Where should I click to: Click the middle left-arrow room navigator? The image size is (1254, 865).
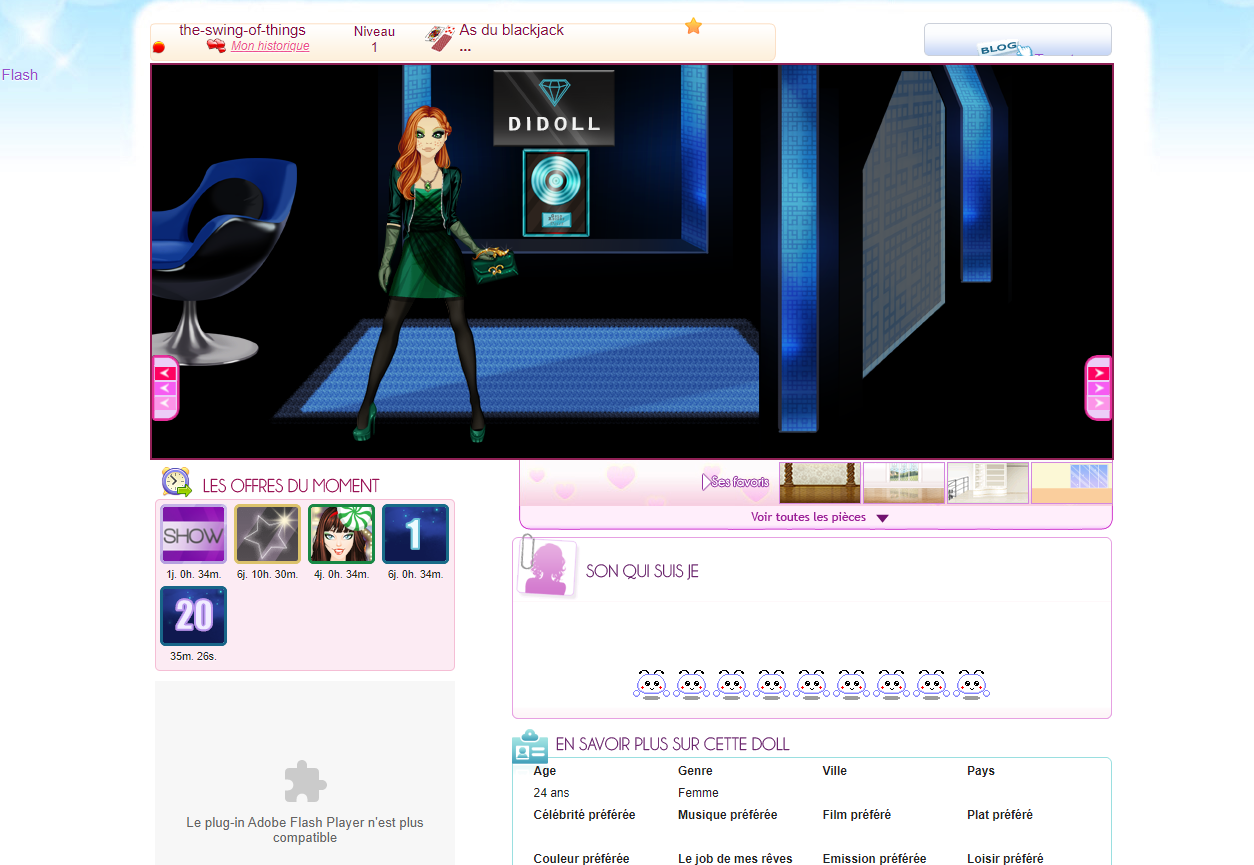pos(166,388)
